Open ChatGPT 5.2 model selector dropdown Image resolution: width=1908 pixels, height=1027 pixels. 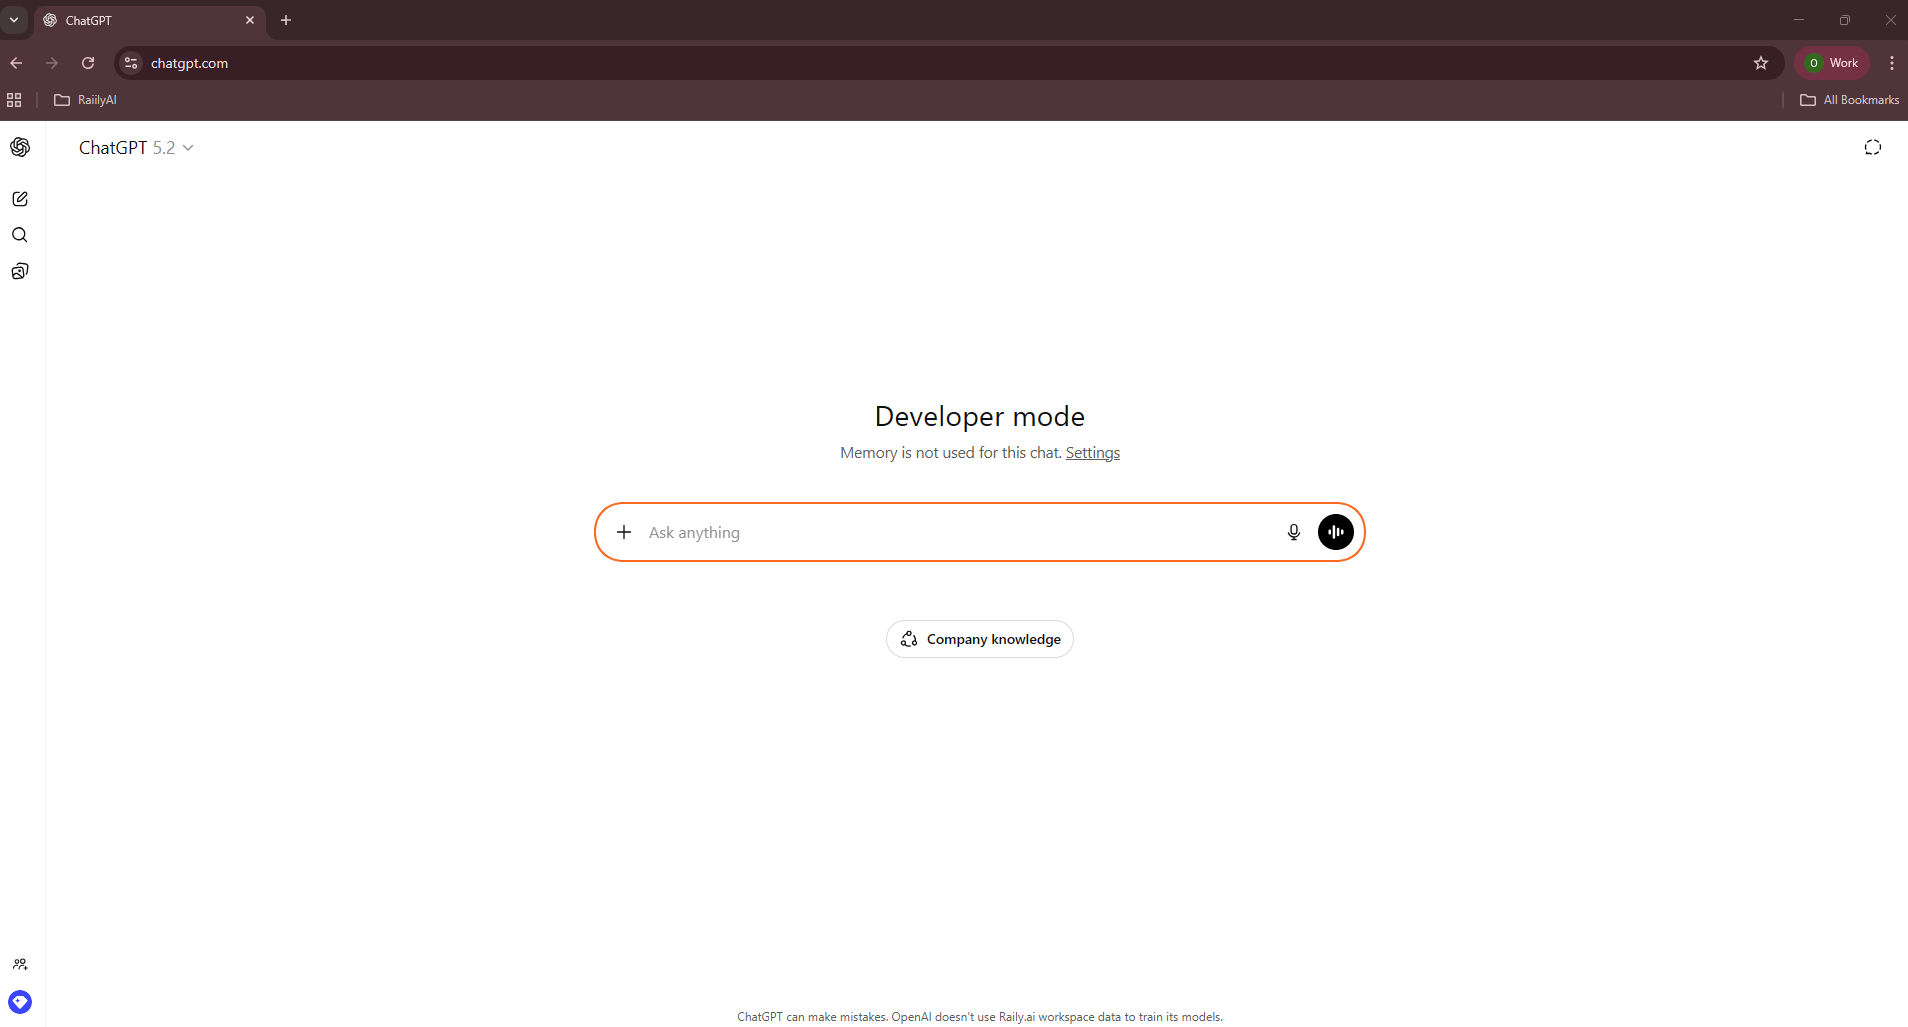136,147
